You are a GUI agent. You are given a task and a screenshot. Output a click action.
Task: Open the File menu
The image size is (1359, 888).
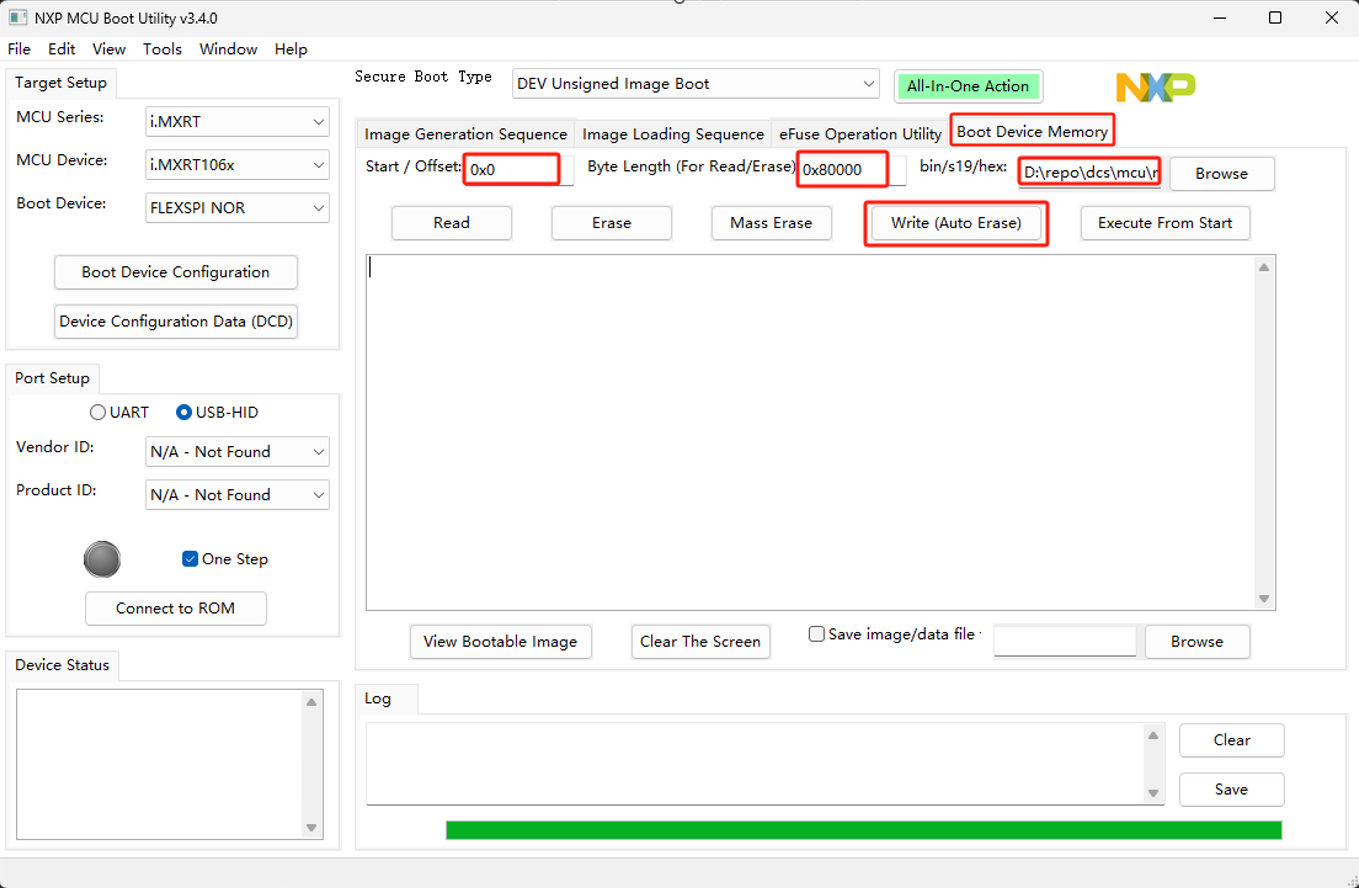point(19,49)
